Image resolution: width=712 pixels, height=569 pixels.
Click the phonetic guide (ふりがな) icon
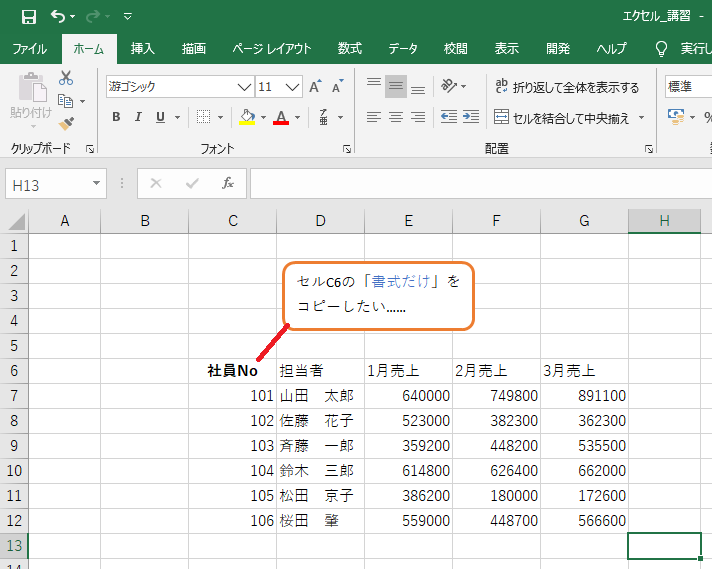click(x=324, y=117)
